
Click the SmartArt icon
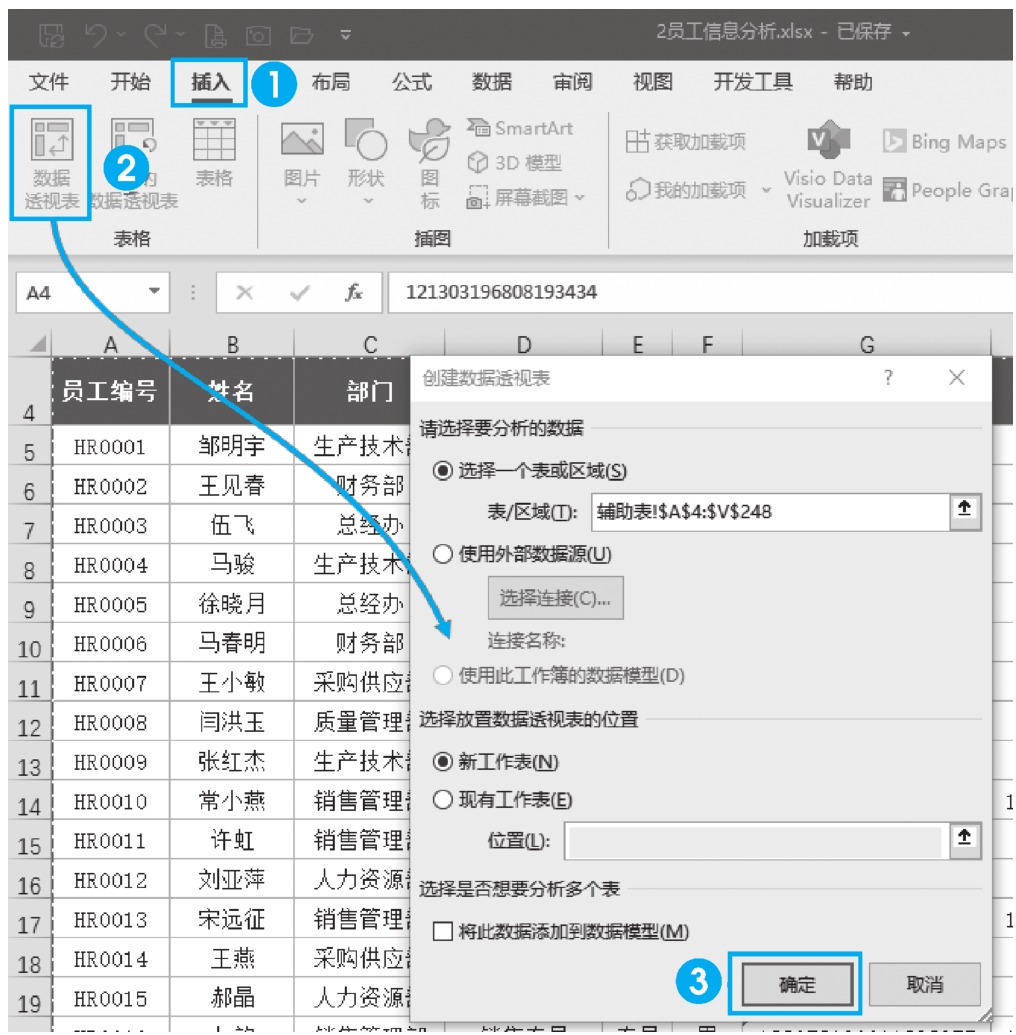478,127
